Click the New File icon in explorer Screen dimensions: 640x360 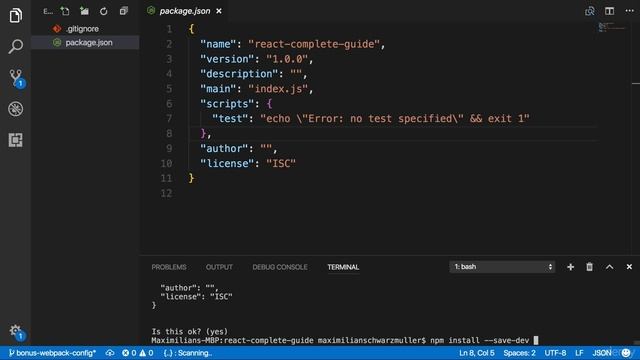65,11
